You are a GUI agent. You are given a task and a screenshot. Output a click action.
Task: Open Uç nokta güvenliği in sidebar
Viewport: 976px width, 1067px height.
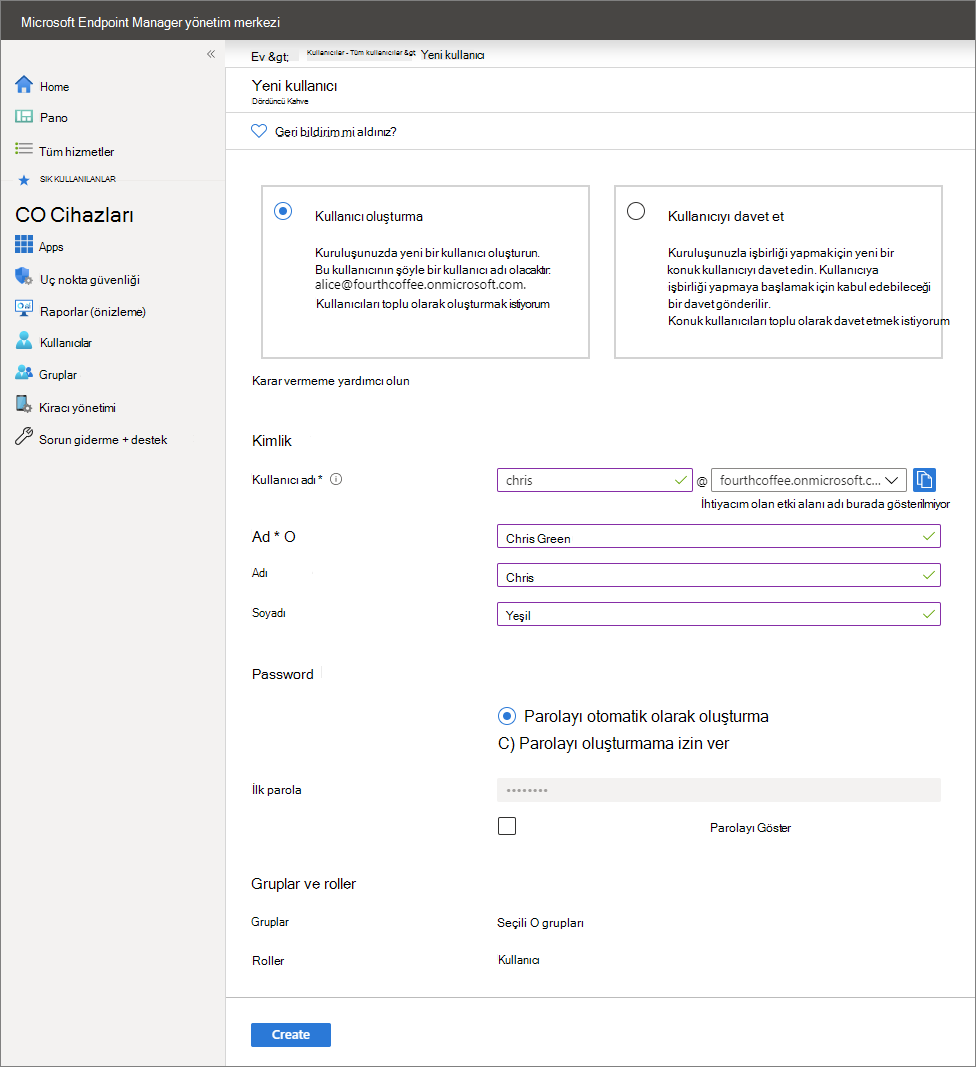tap(90, 280)
